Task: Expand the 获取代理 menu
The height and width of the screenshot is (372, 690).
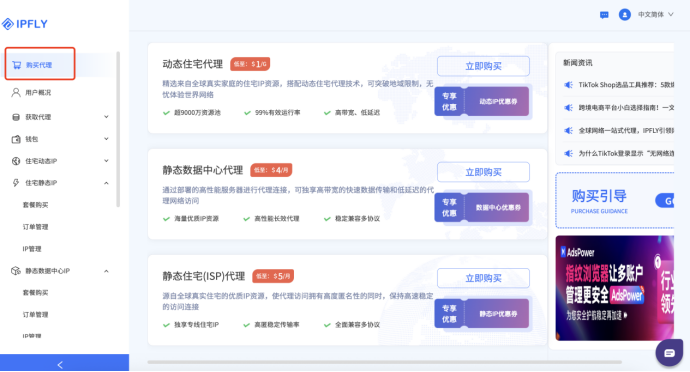Action: pos(59,117)
